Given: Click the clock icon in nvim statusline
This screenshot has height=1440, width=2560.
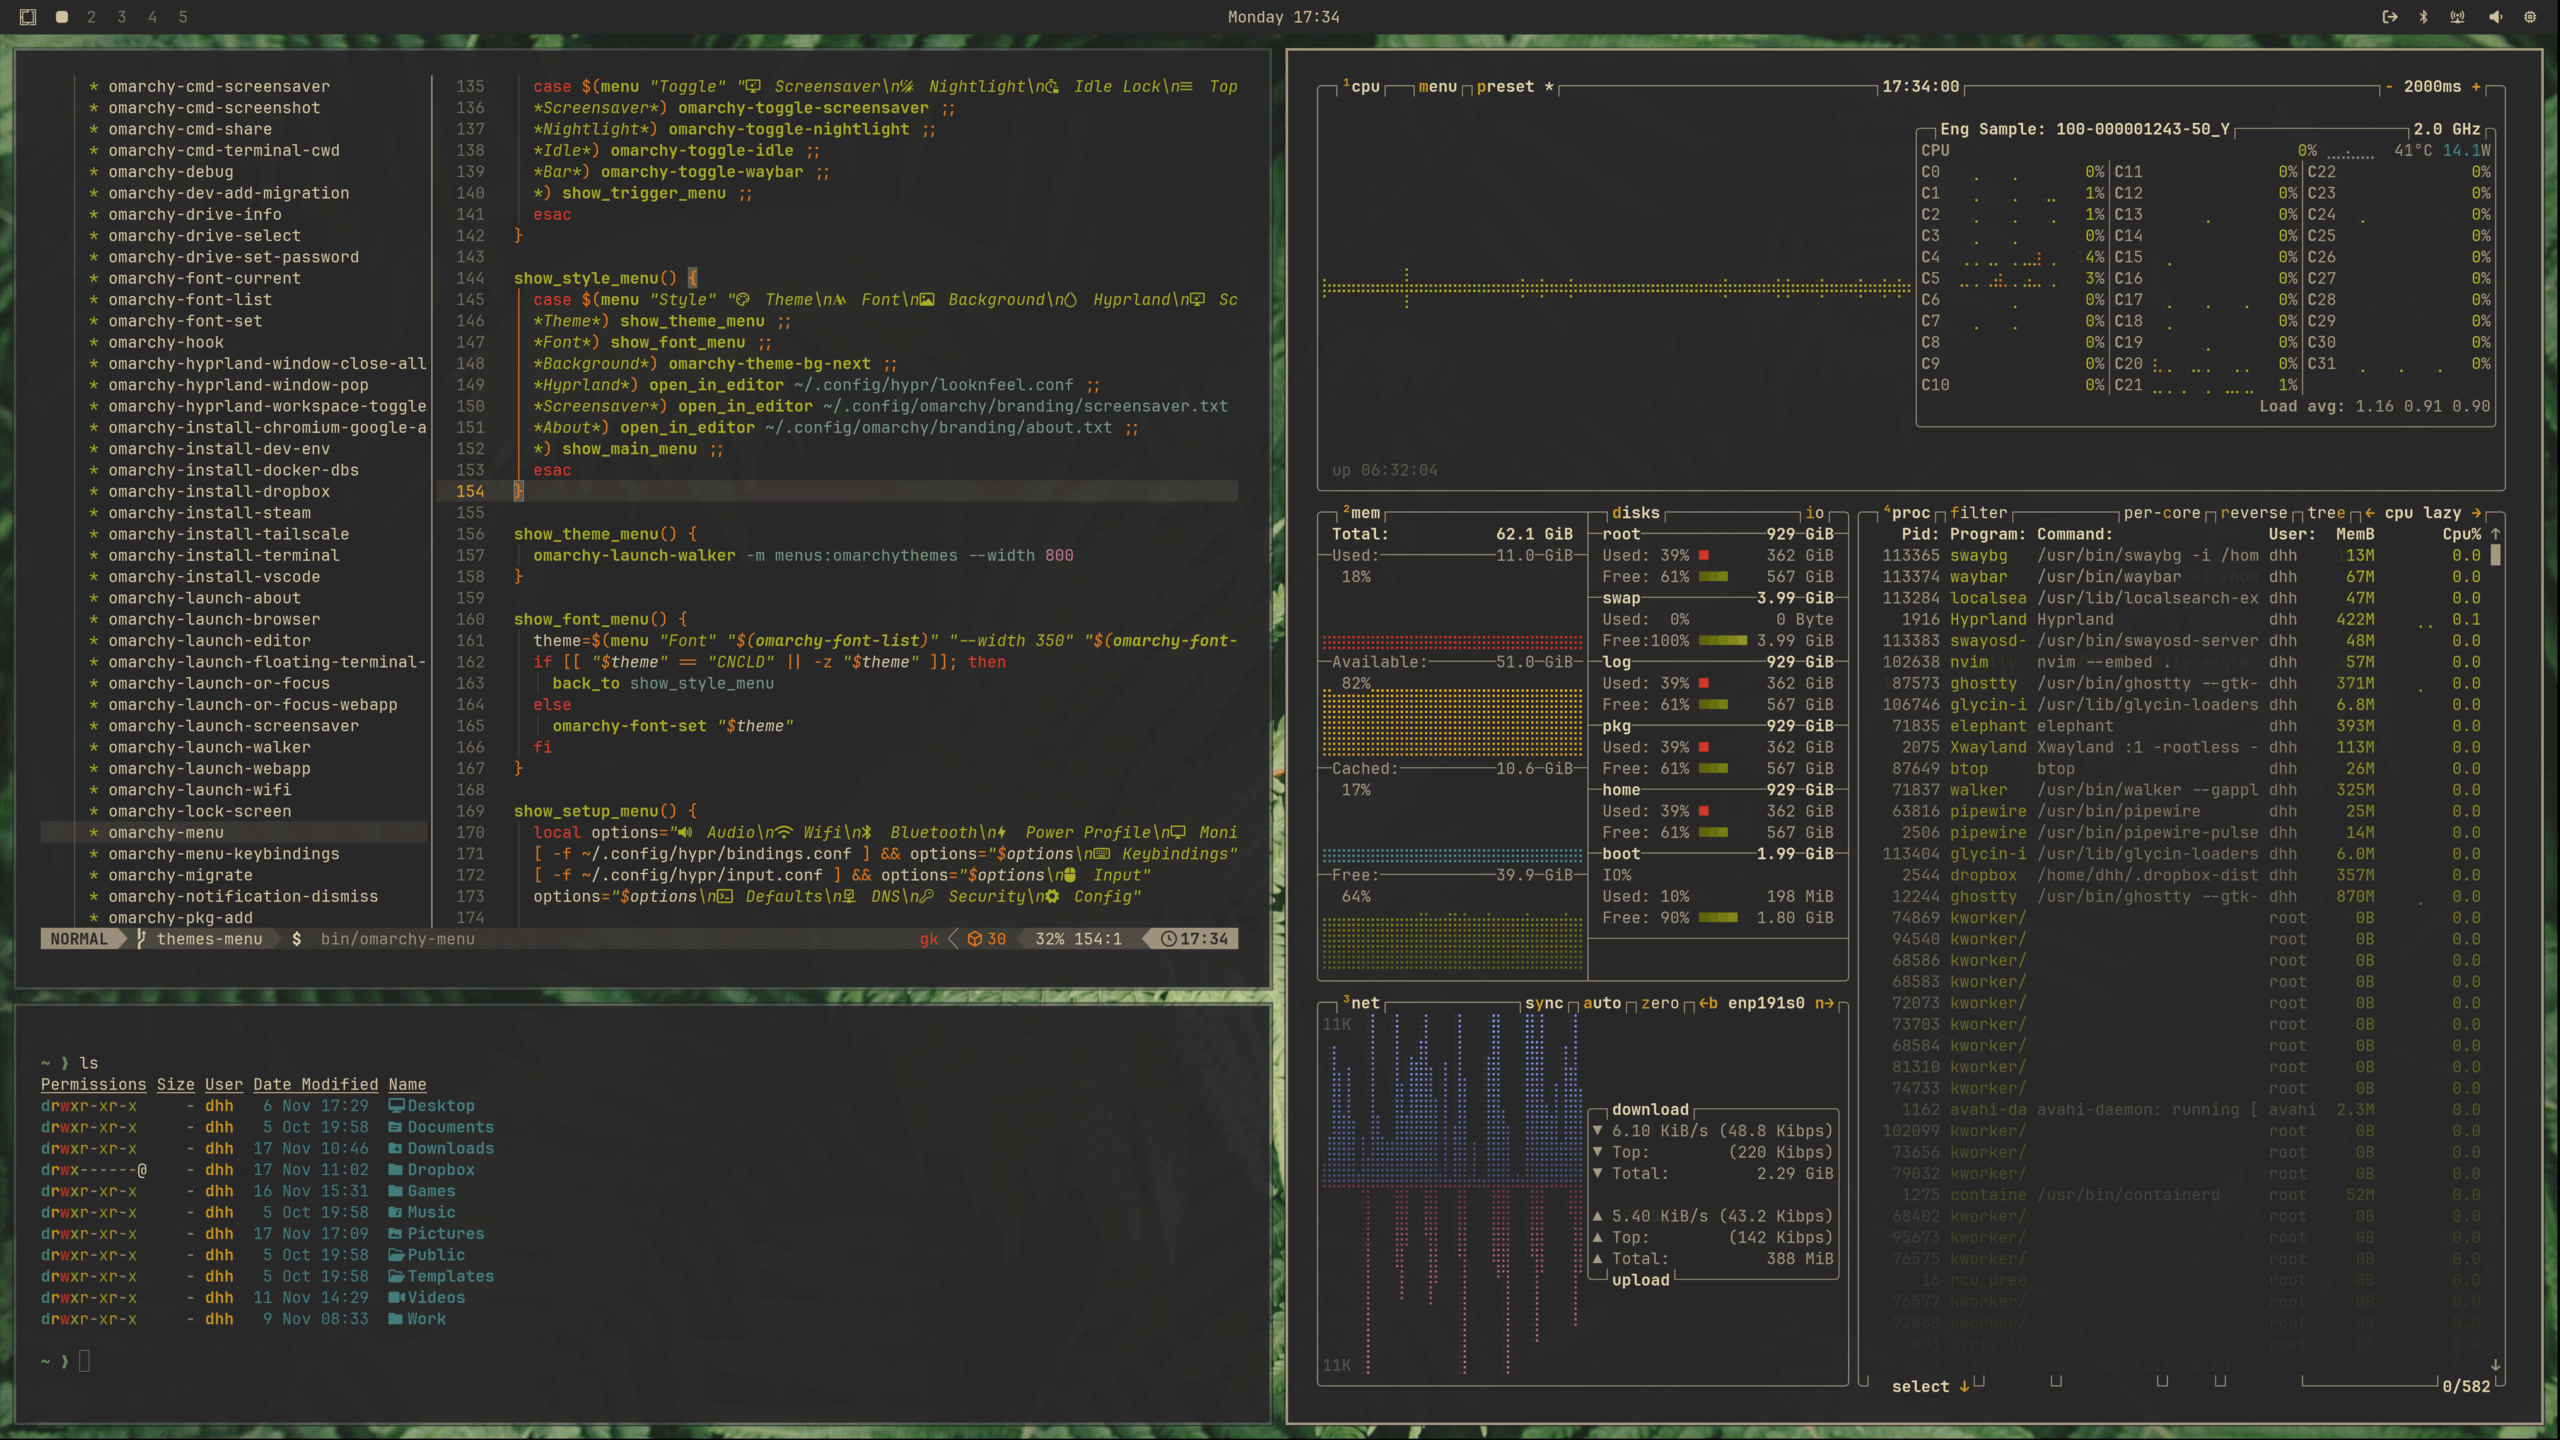Looking at the screenshot, I should coord(1168,939).
